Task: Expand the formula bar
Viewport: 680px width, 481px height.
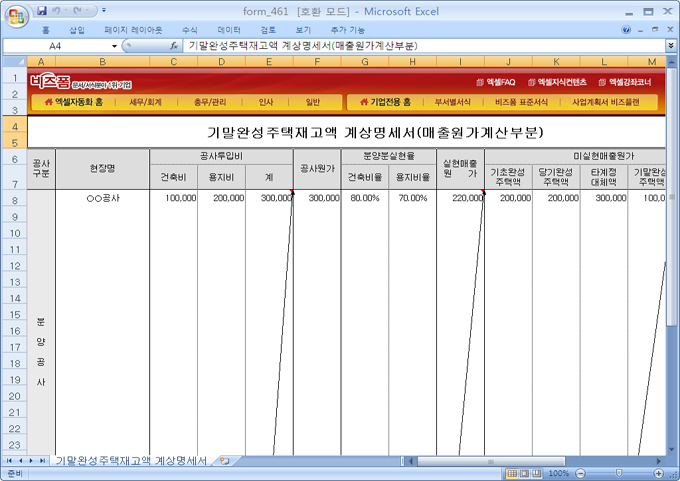Action: click(x=670, y=46)
